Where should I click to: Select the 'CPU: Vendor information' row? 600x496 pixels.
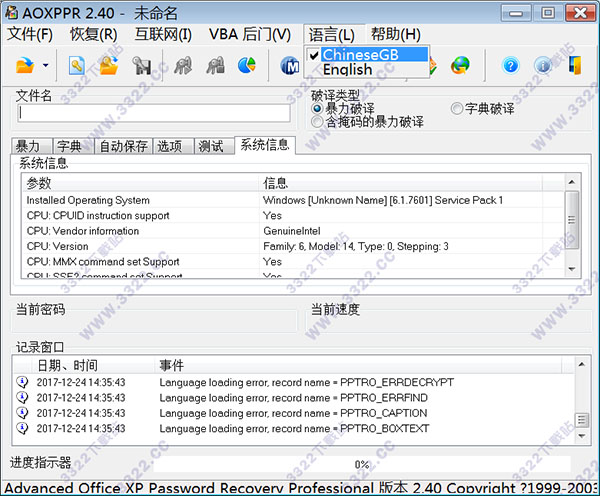(x=293, y=231)
